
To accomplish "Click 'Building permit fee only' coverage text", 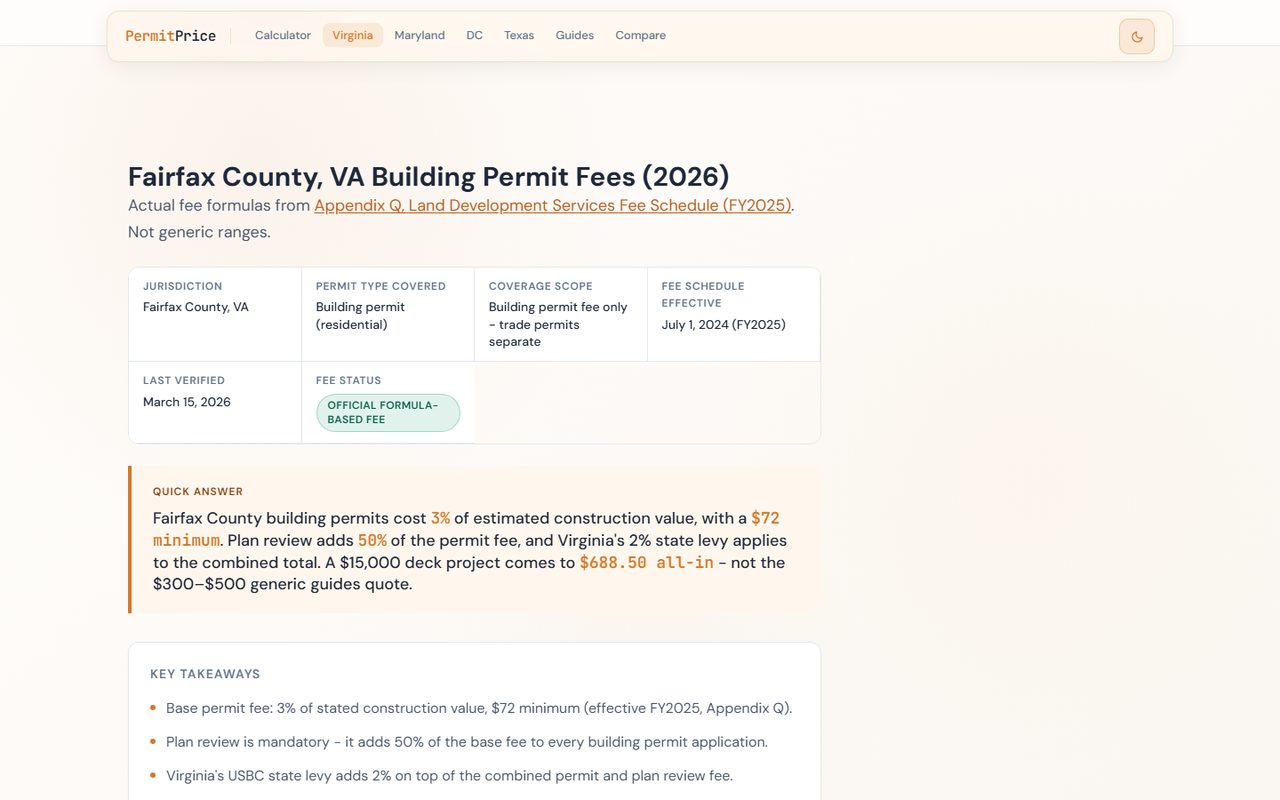I will pos(558,324).
